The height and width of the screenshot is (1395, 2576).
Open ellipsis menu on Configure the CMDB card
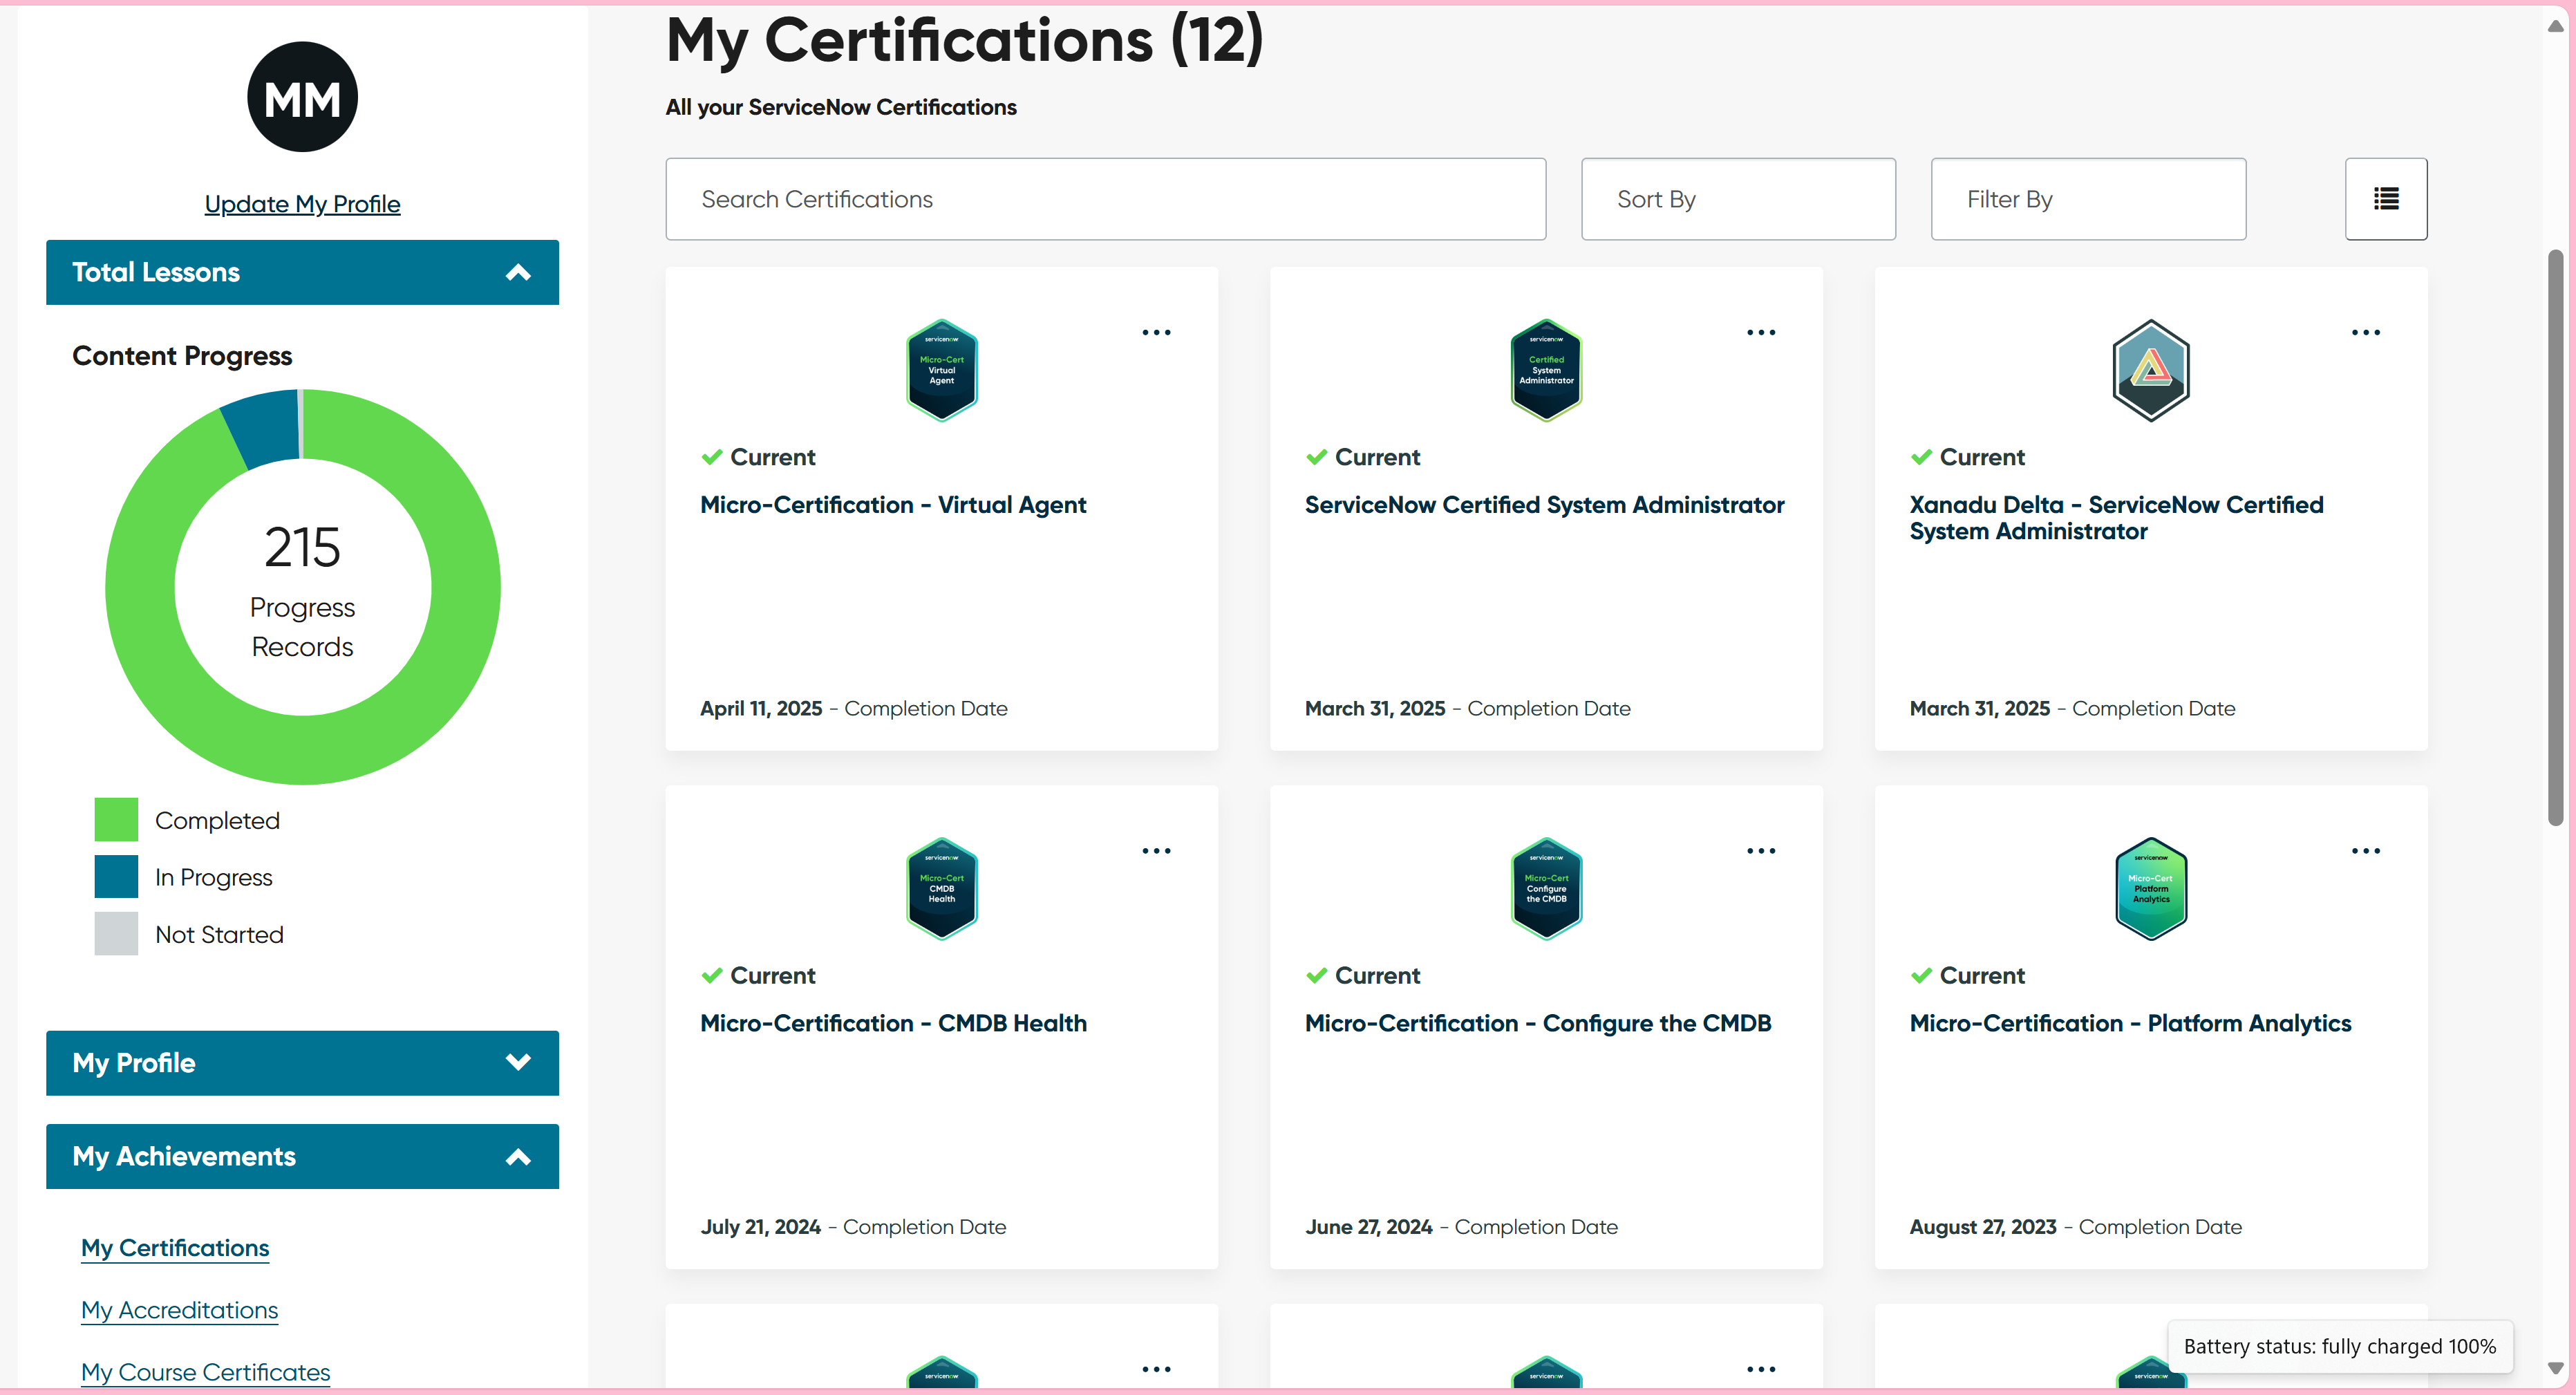(x=1760, y=851)
